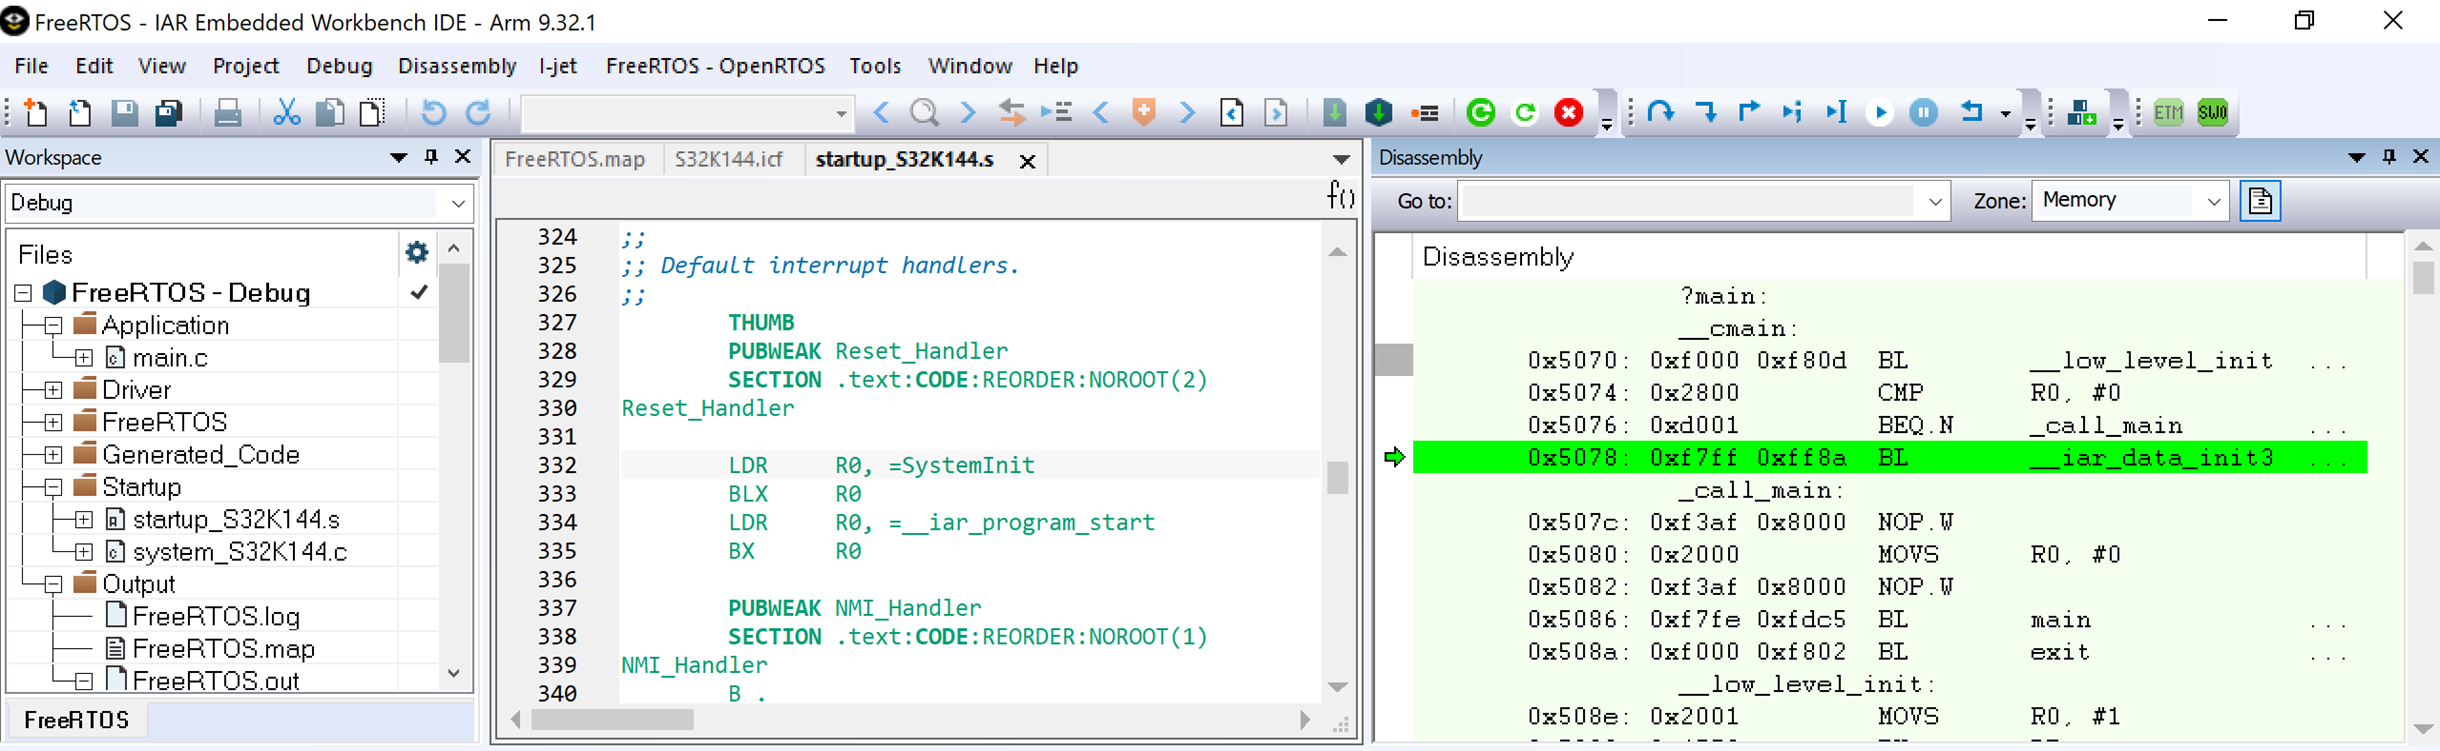The width and height of the screenshot is (2440, 751).
Task: Save the current file via toolbar
Action: tap(124, 113)
